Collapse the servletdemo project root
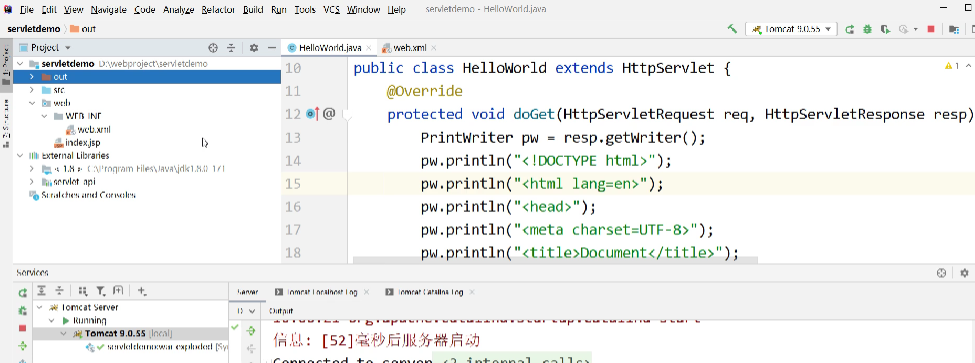 (20, 63)
